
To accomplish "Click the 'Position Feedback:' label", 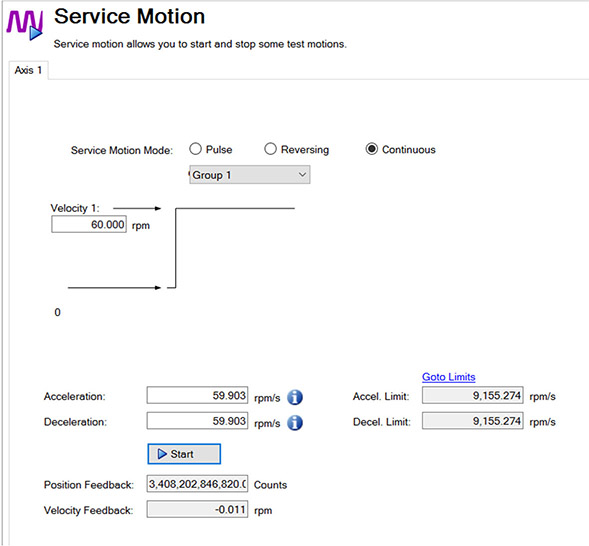I will 89,485.
